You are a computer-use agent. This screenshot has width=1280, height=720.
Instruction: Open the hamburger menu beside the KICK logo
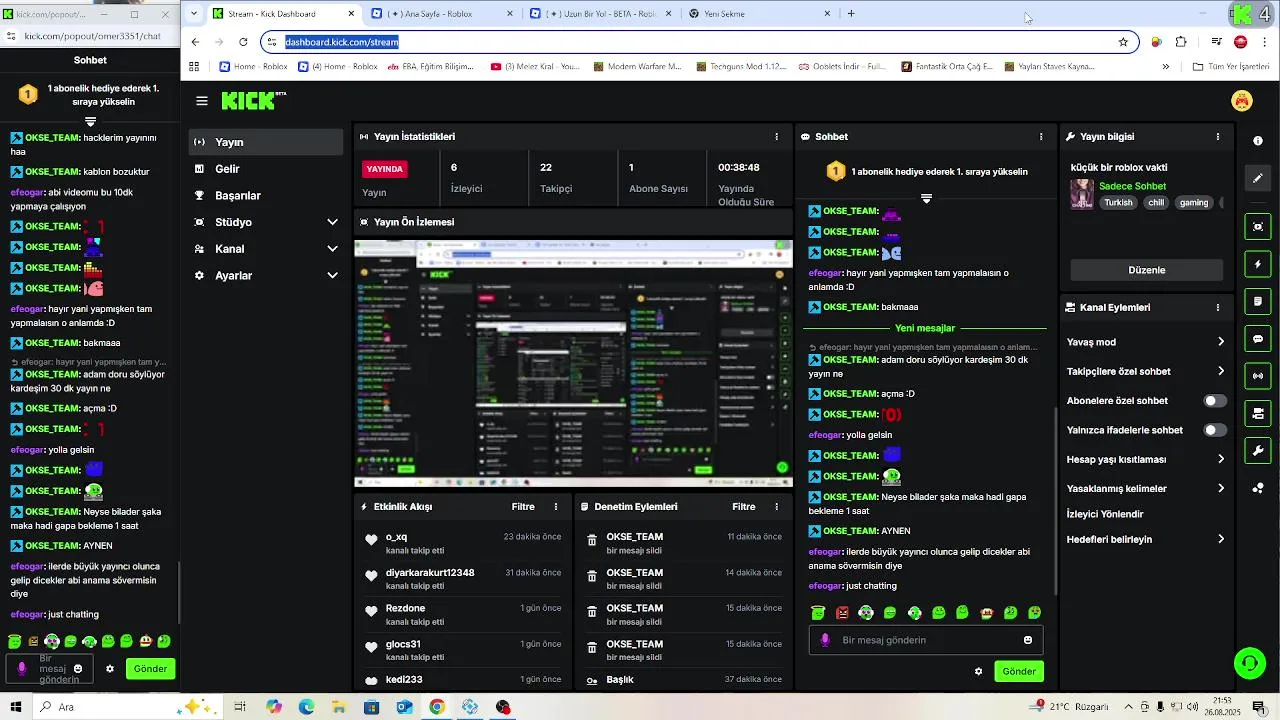(x=202, y=101)
